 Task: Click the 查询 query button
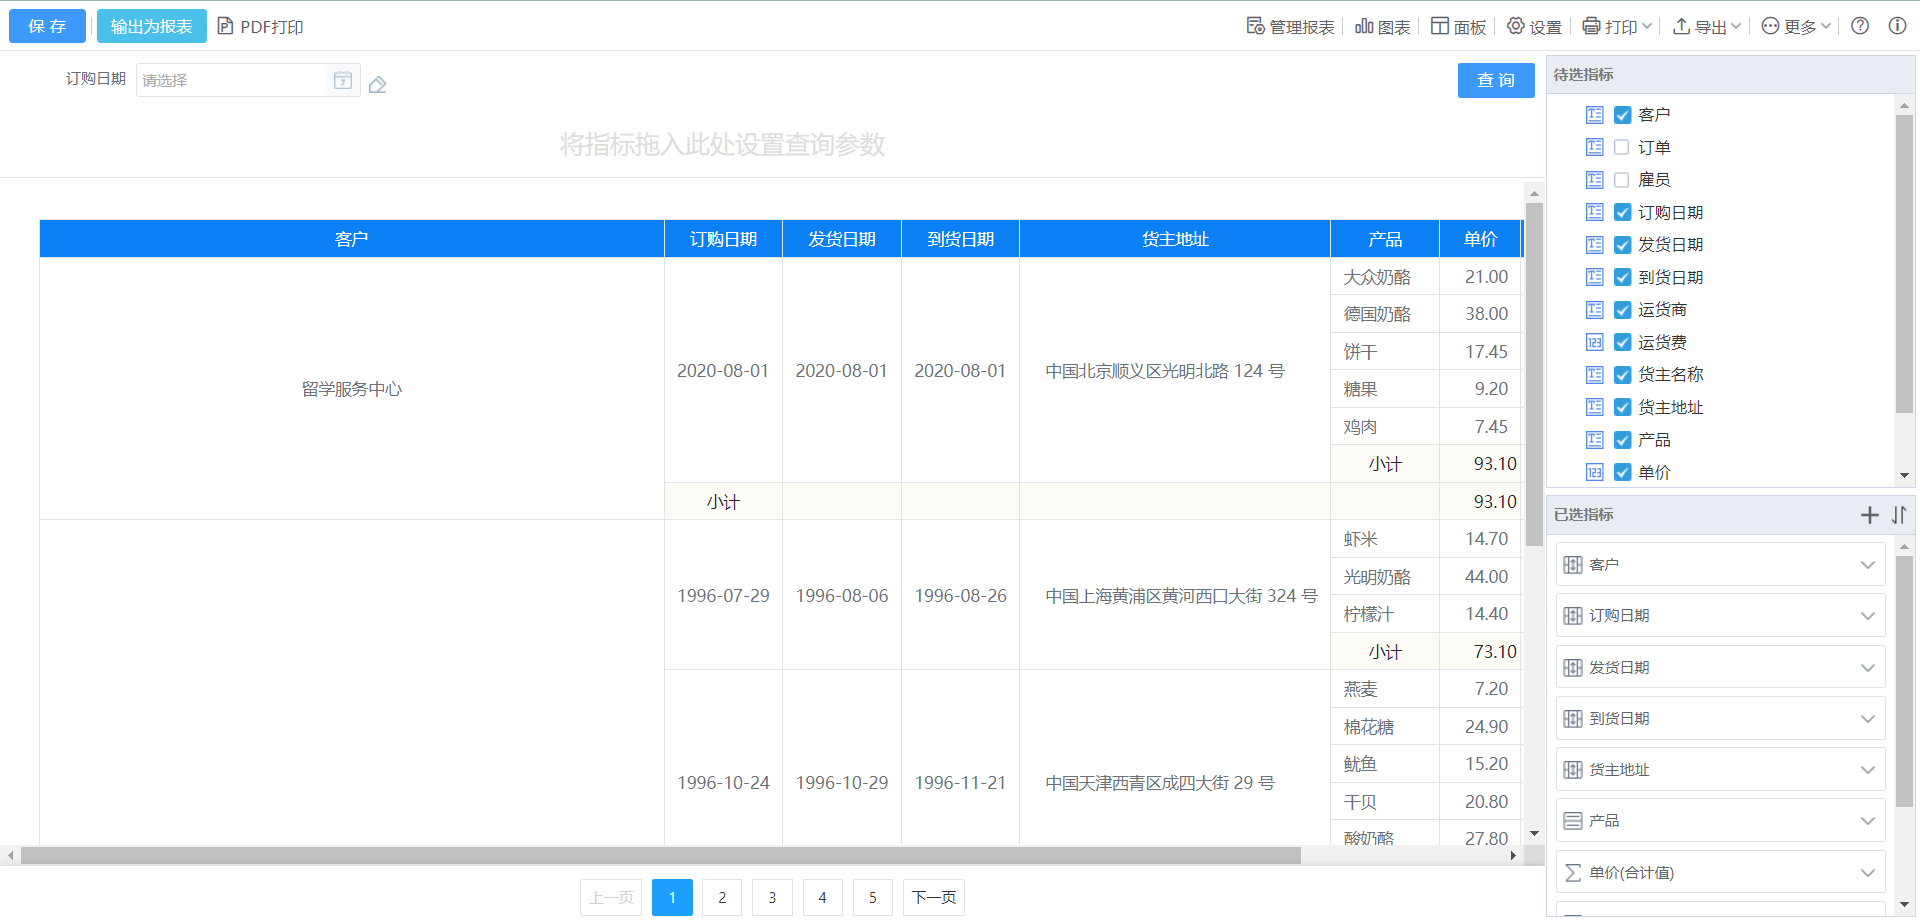pos(1495,80)
